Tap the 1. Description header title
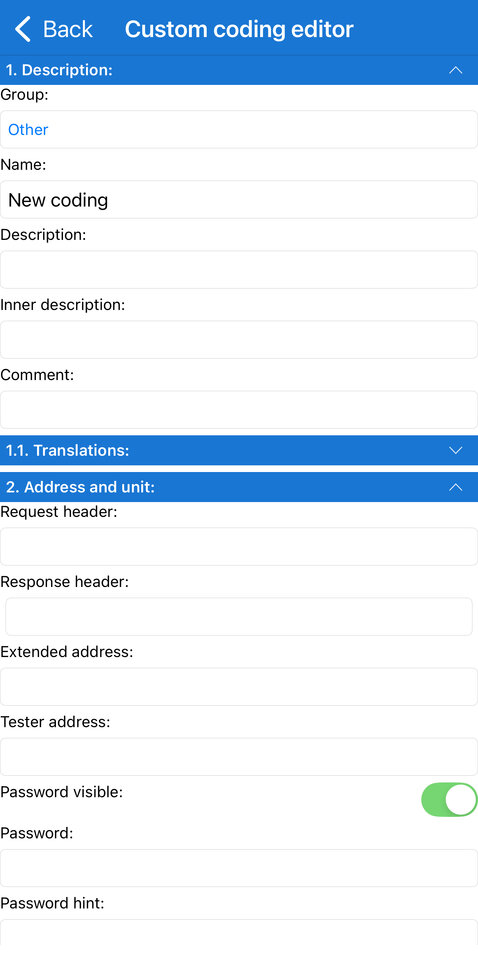Viewport: 478px width, 960px height. tap(59, 70)
